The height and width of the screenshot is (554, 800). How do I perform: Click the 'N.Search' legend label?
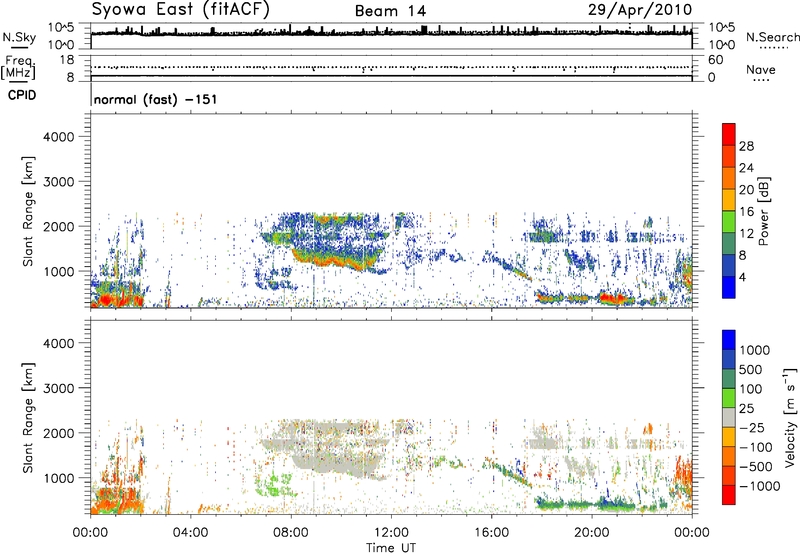tap(772, 37)
